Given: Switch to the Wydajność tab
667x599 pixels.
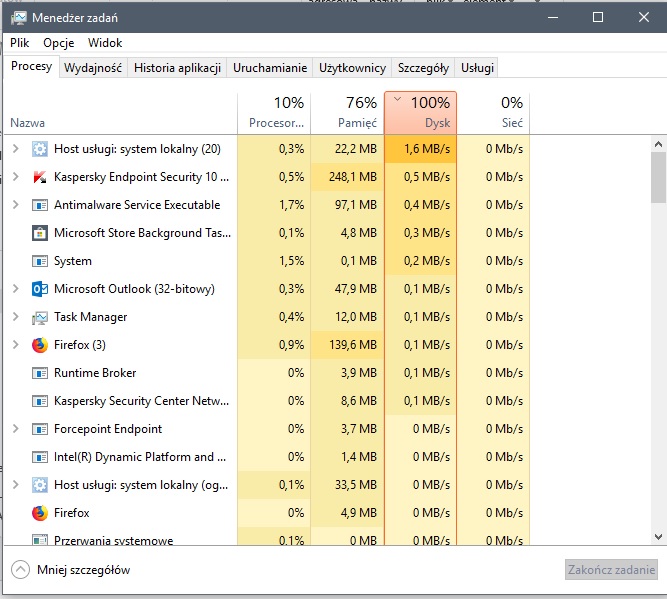Looking at the screenshot, I should (93, 68).
